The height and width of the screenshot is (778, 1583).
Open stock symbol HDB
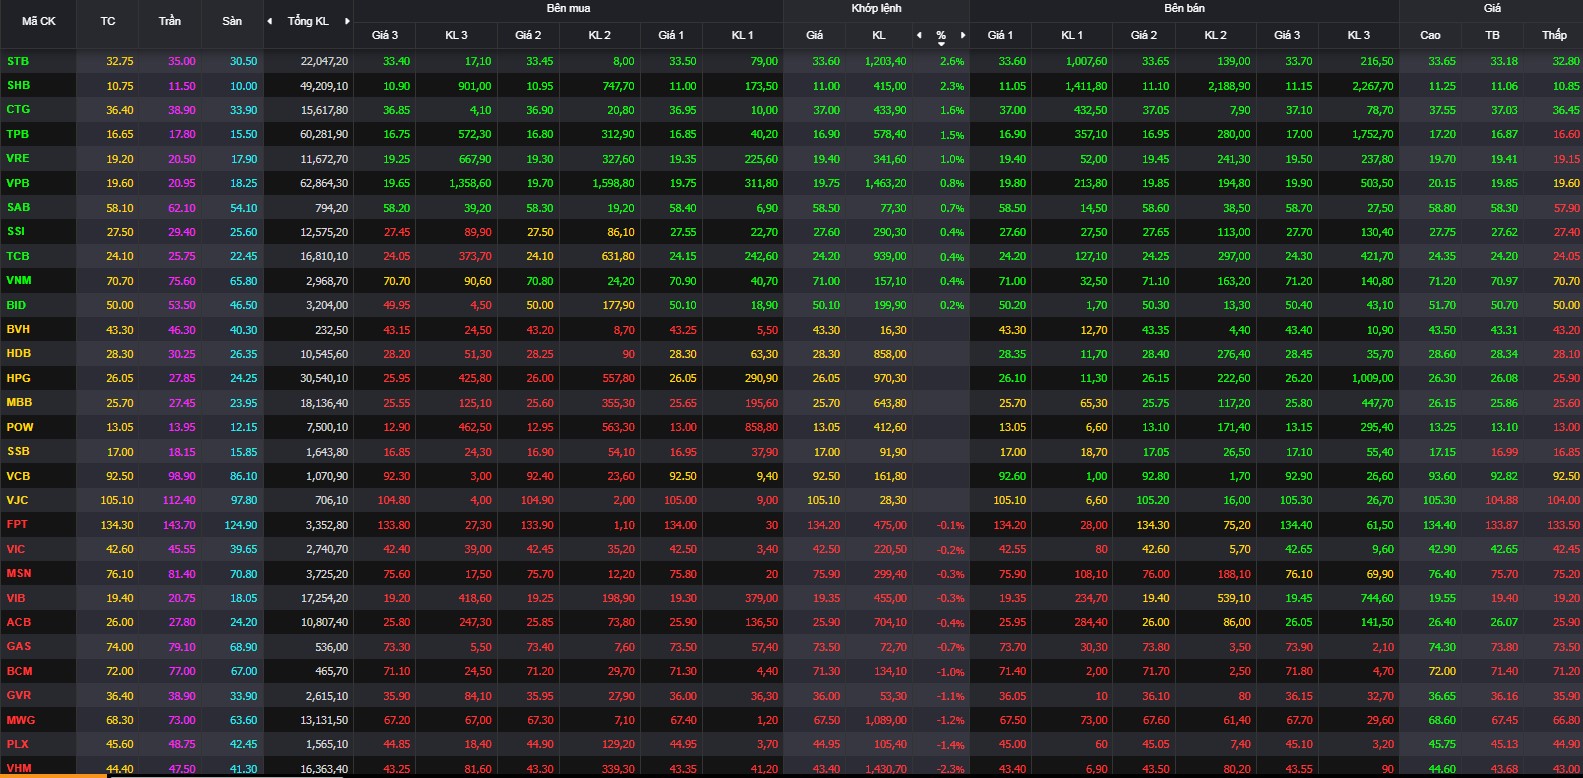point(18,353)
